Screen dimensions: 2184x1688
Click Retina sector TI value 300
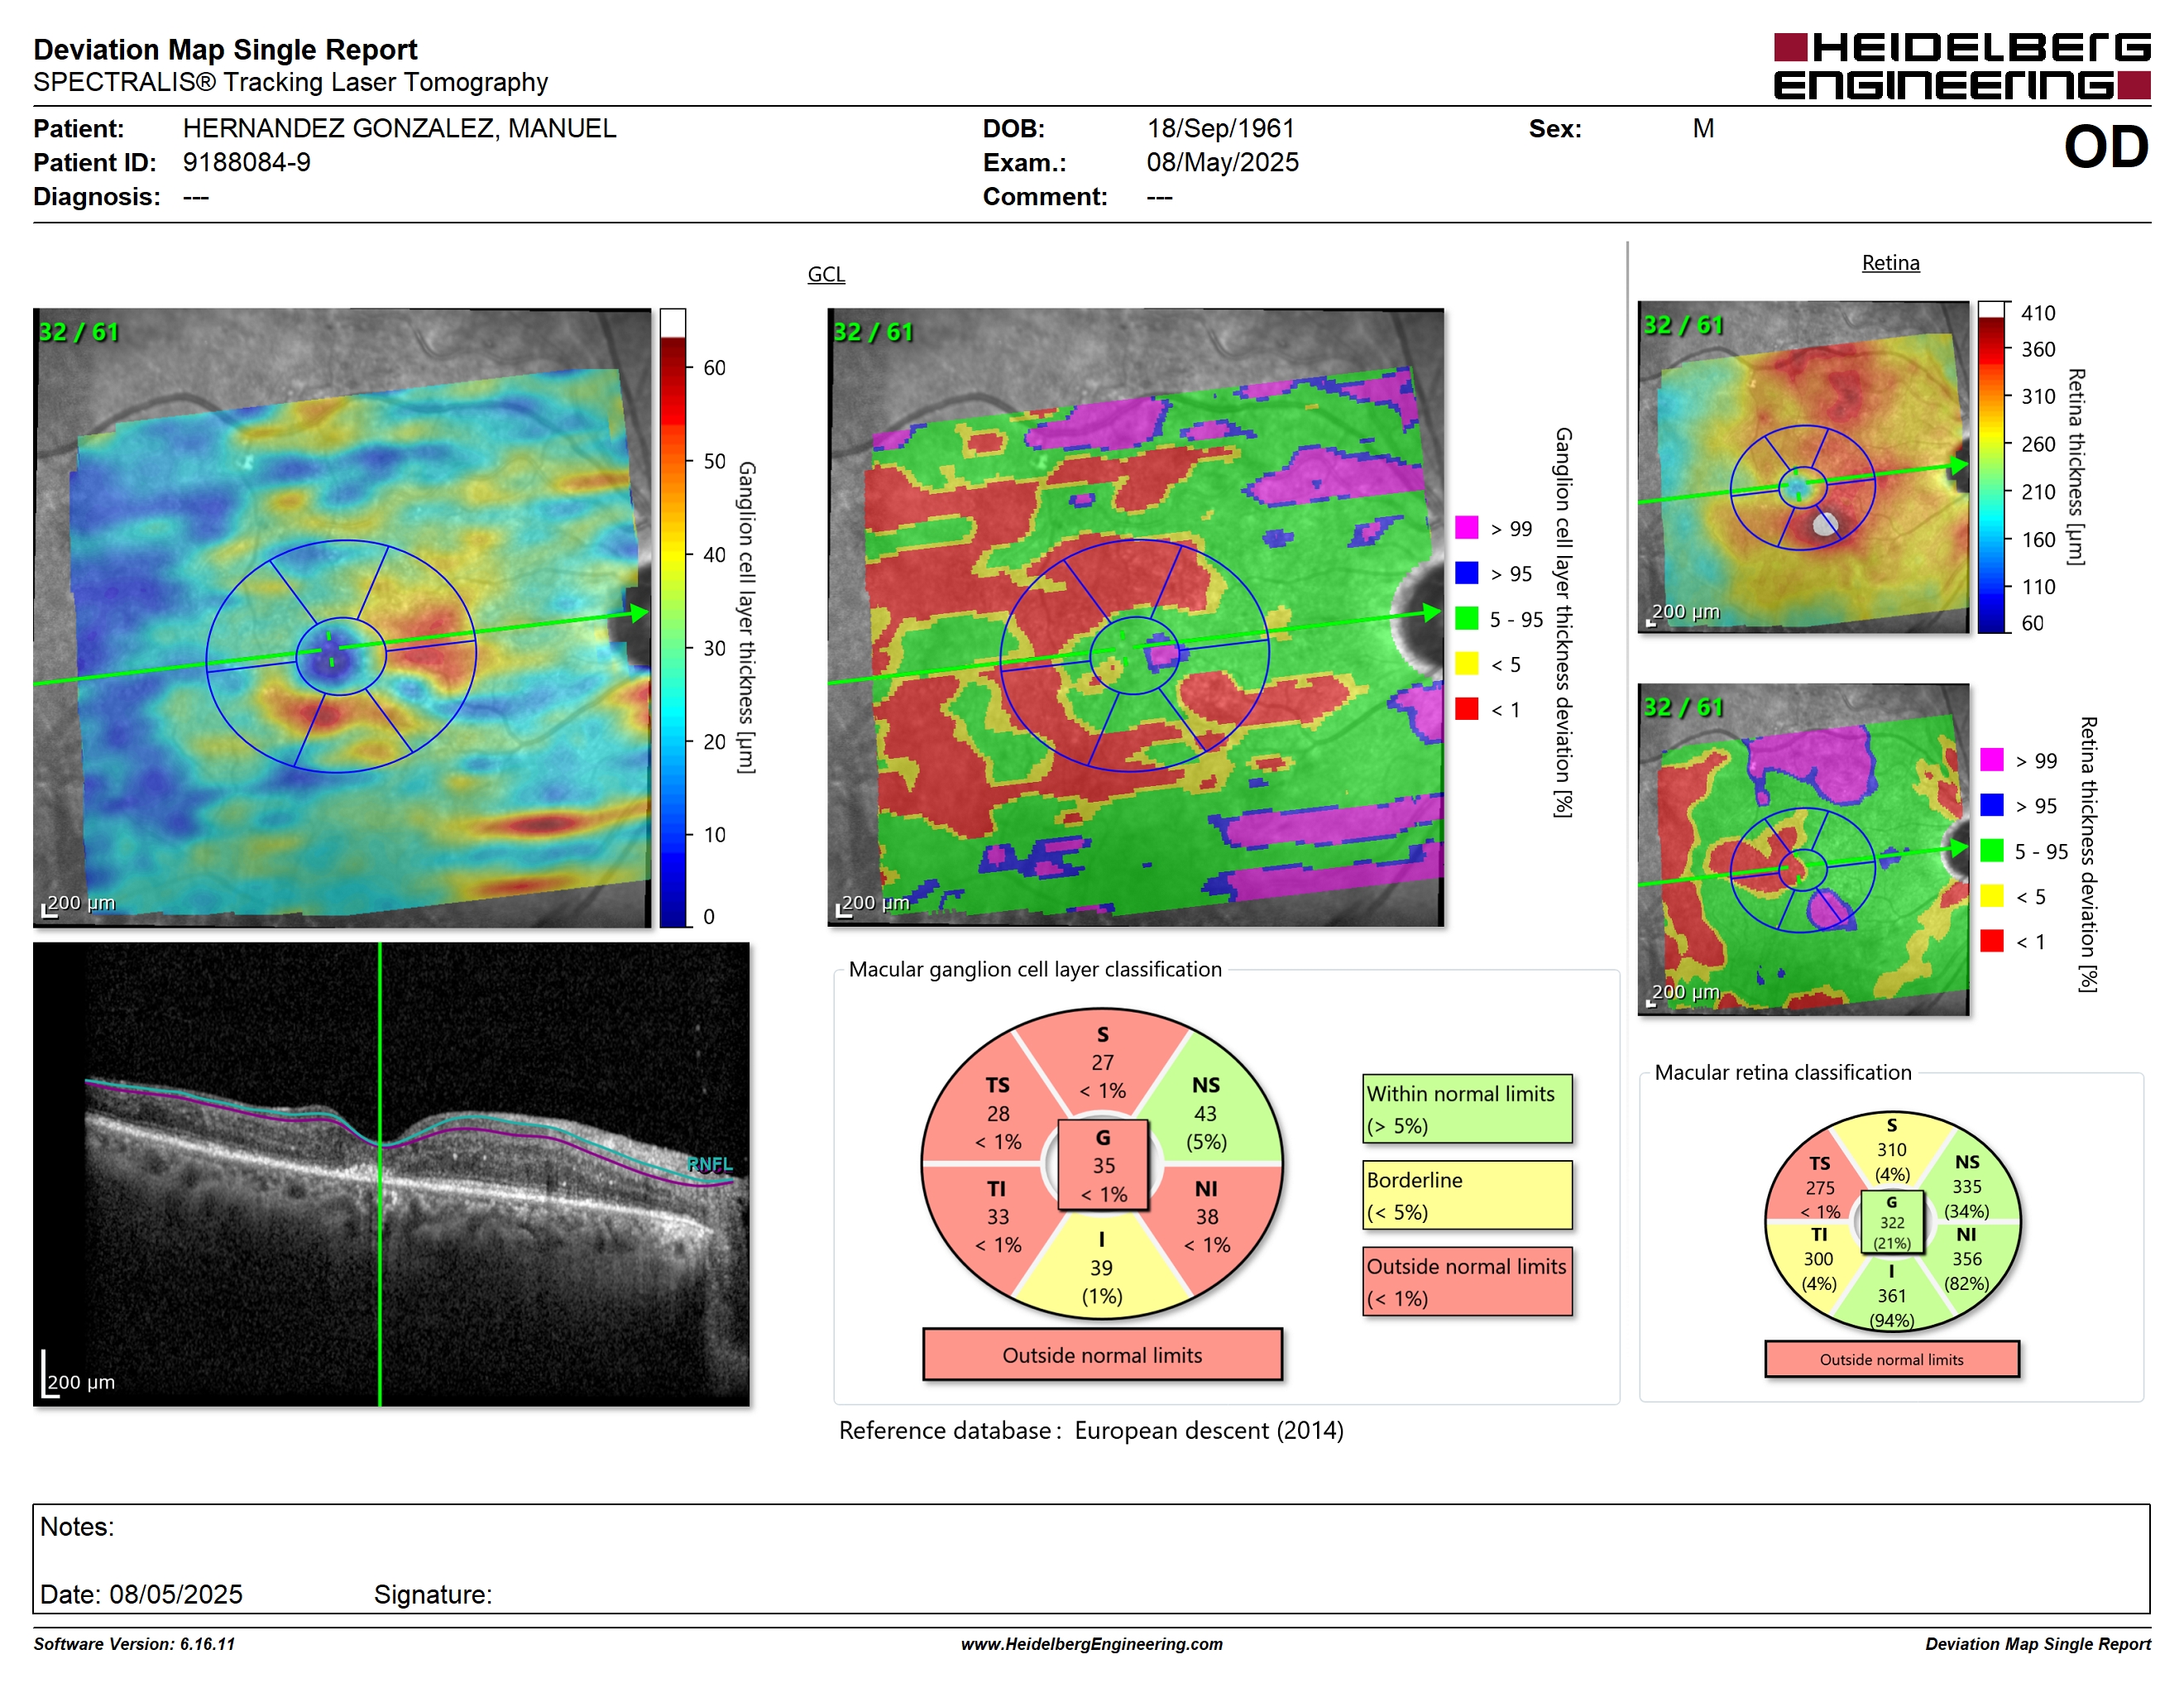tap(1818, 1259)
